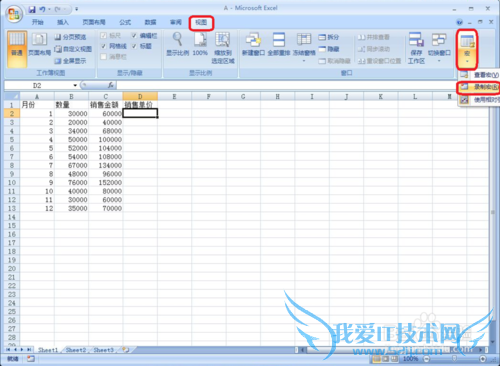Open the Office button menu
The height and width of the screenshot is (366, 500).
click(x=14, y=14)
